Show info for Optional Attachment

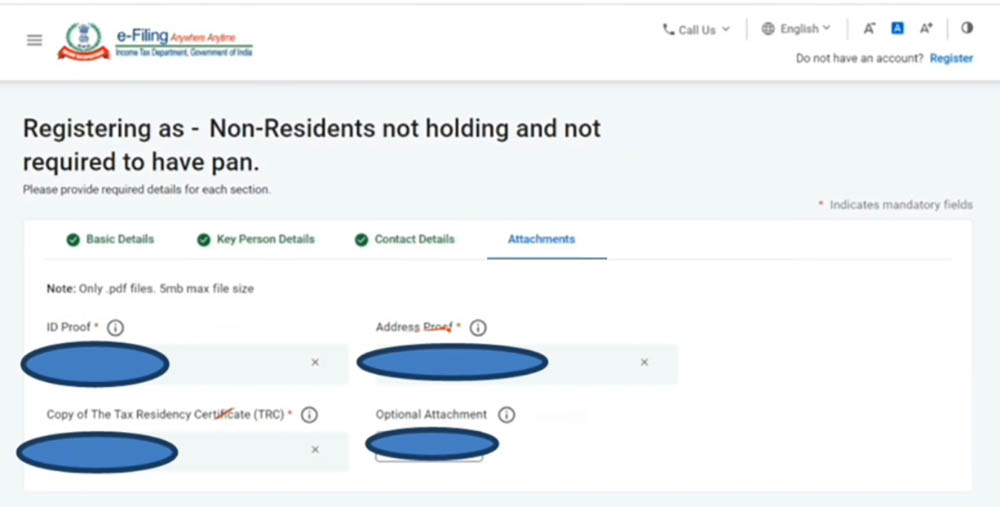click(x=506, y=414)
